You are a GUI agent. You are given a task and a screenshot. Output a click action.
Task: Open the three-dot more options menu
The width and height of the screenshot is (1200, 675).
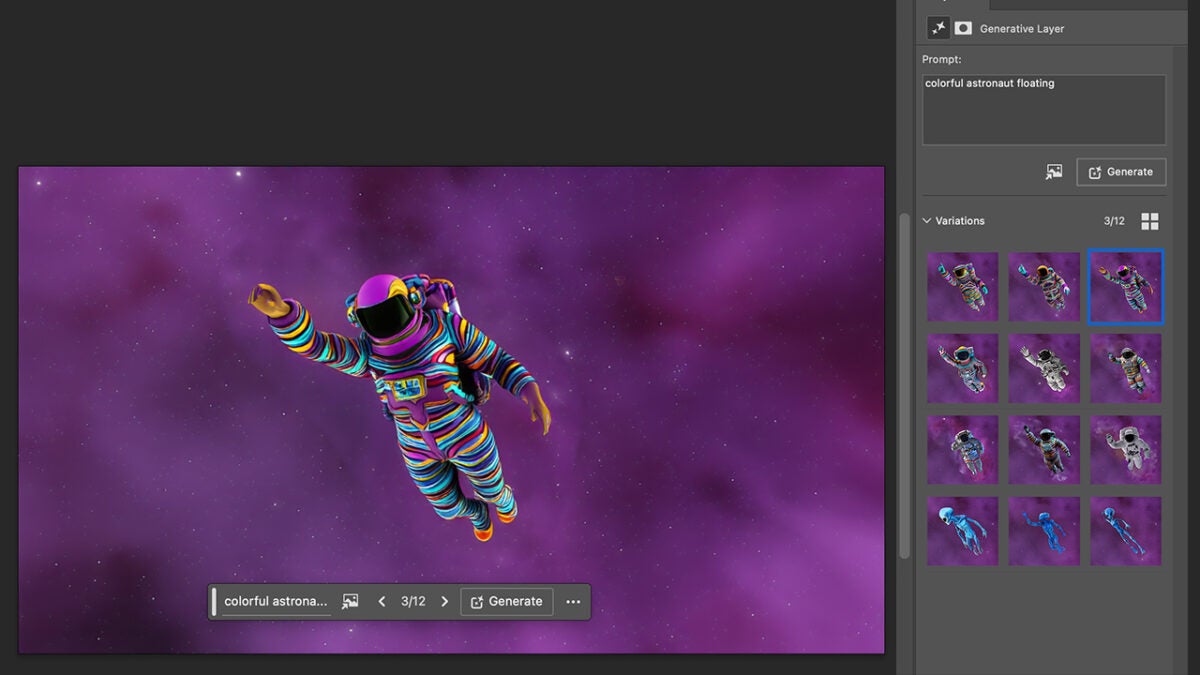573,601
